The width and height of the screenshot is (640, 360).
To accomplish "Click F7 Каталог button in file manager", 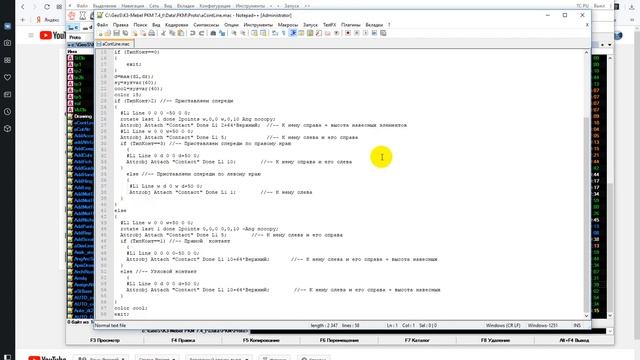I will (x=417, y=340).
